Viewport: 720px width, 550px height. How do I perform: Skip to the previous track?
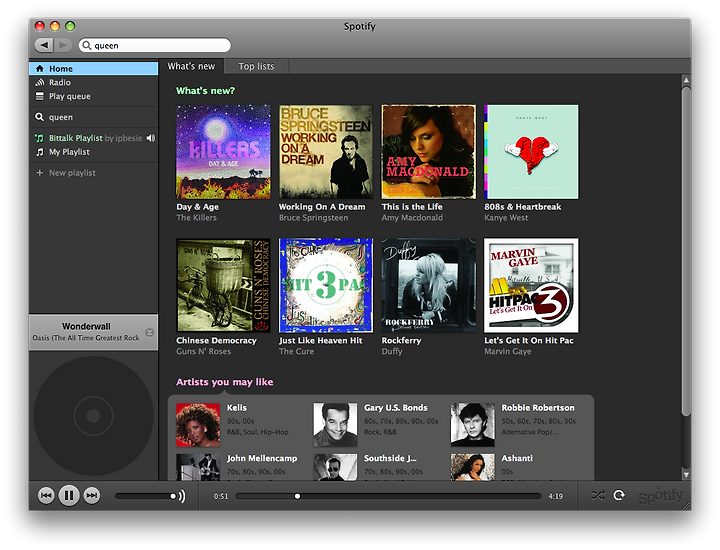coord(46,495)
